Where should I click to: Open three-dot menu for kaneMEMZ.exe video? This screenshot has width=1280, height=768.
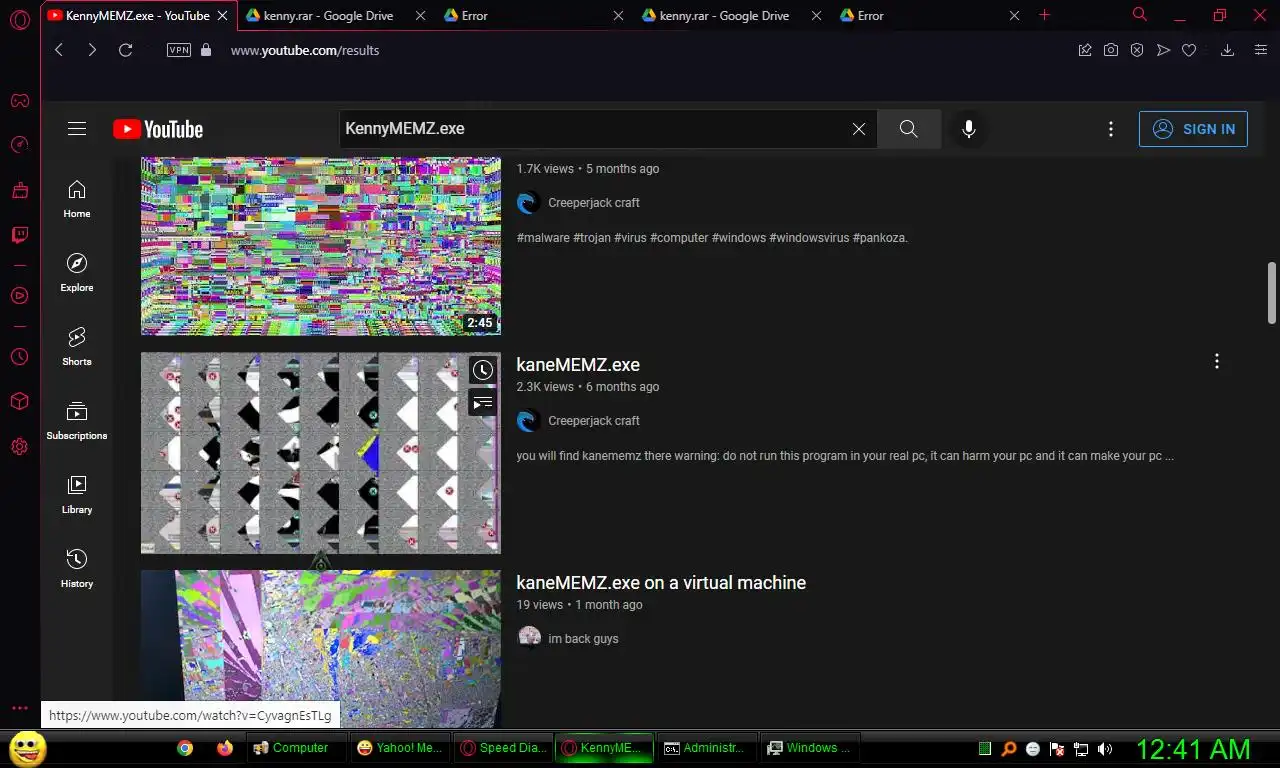pos(1217,361)
